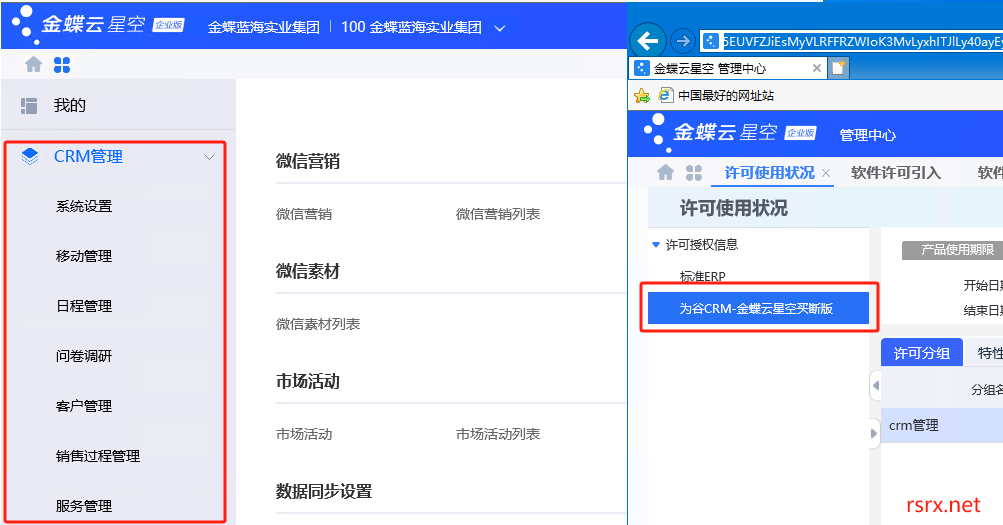This screenshot has width=1003, height=525.
Task: Open 销售过程管理 under CRM管理
Action: pyautogui.click(x=98, y=455)
